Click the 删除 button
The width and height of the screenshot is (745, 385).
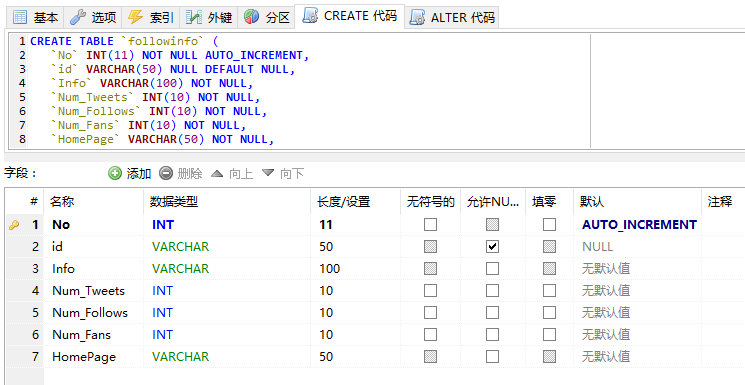click(181, 173)
